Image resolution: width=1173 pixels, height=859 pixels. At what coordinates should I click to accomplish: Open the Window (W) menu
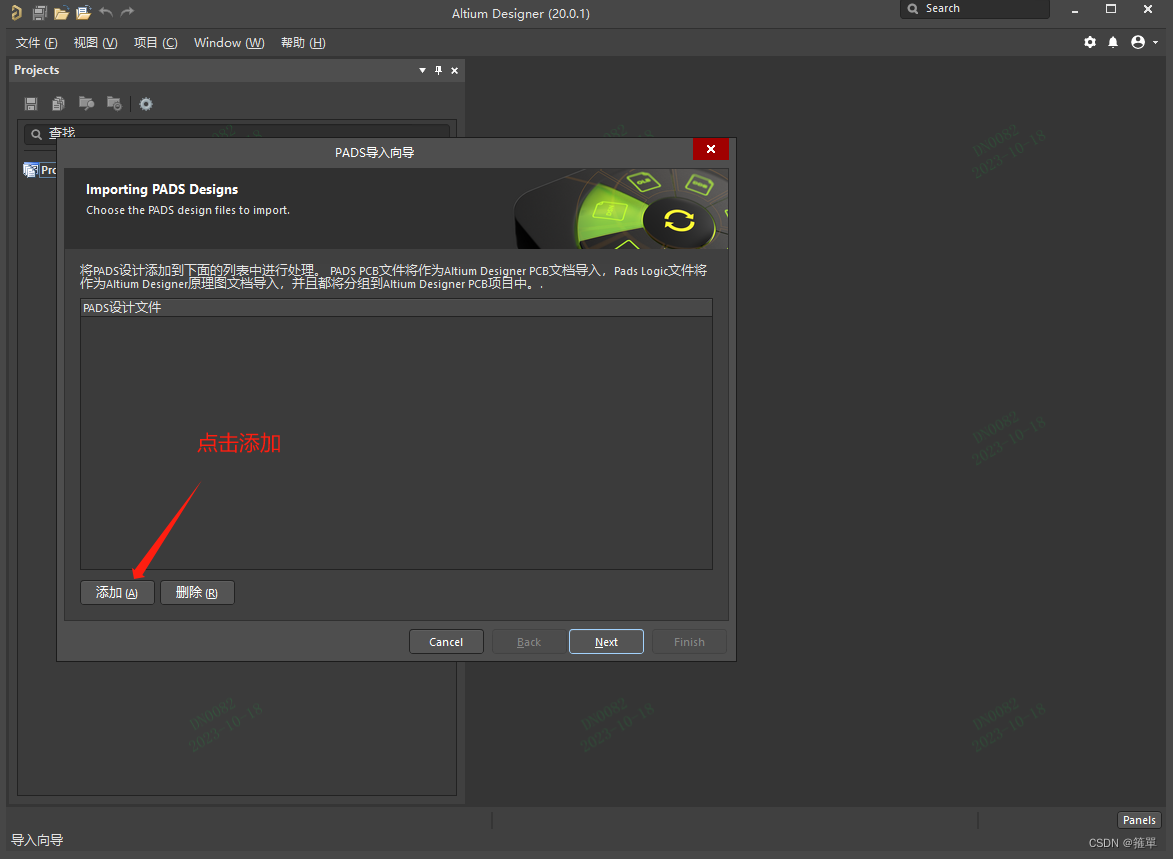click(x=228, y=42)
